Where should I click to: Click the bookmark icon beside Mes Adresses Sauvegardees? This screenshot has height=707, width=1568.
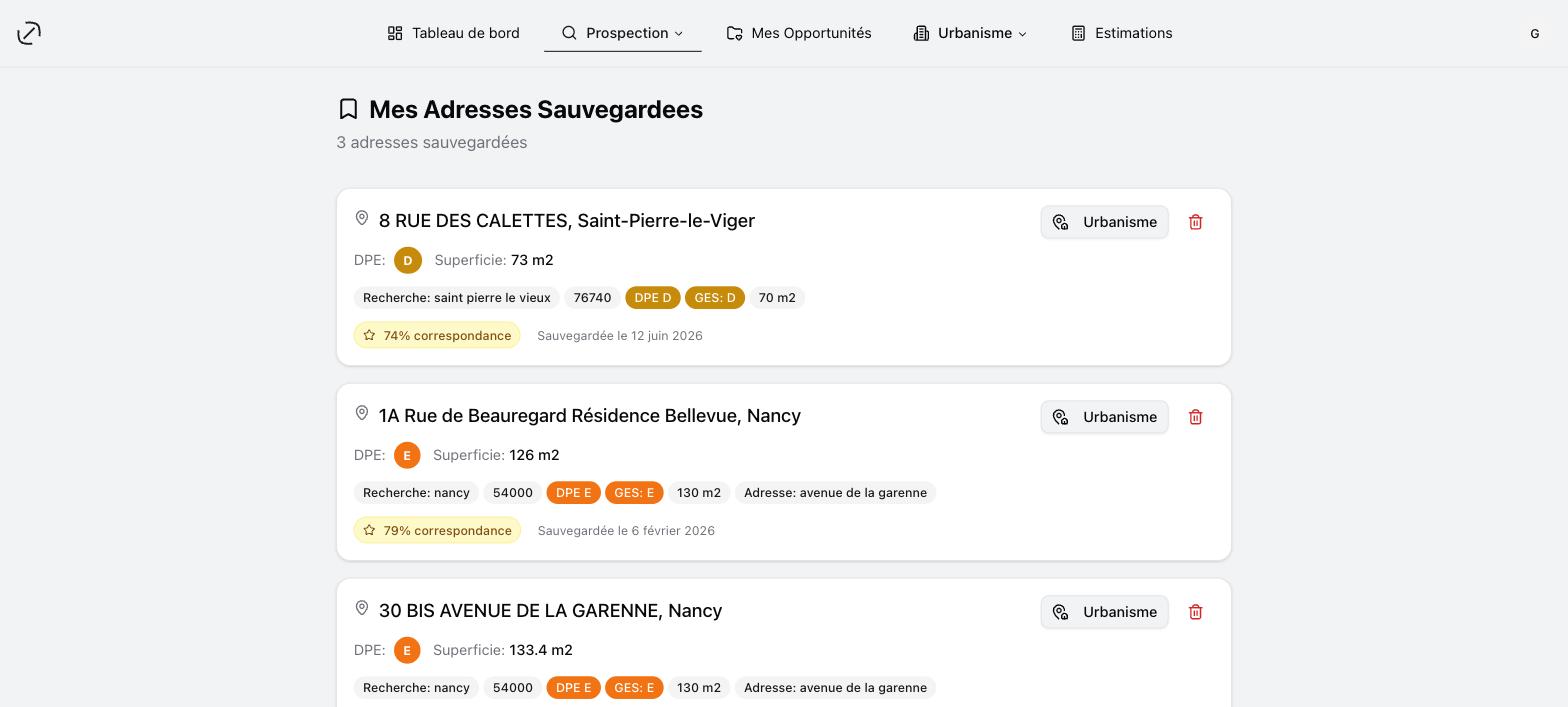[348, 109]
